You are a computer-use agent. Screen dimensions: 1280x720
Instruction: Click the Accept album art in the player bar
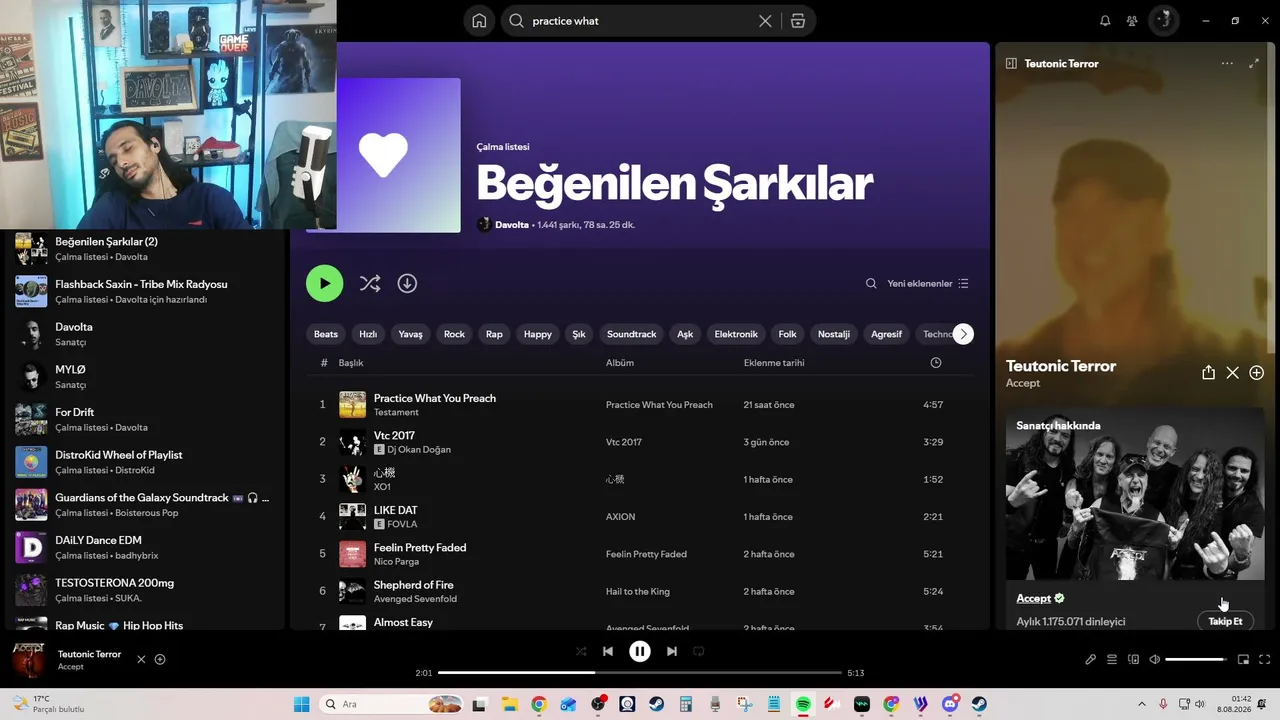(28, 660)
